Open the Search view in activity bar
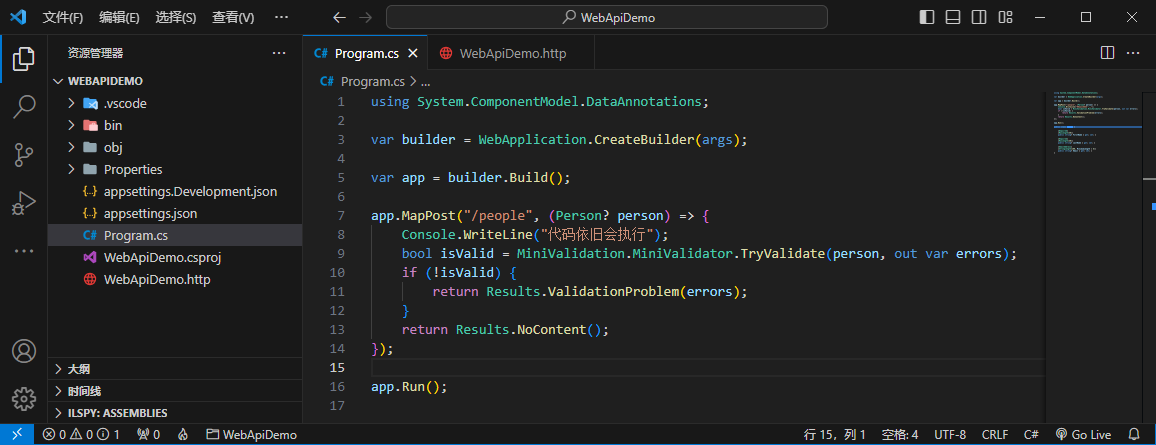Viewport: 1156px width, 445px height. click(x=24, y=107)
